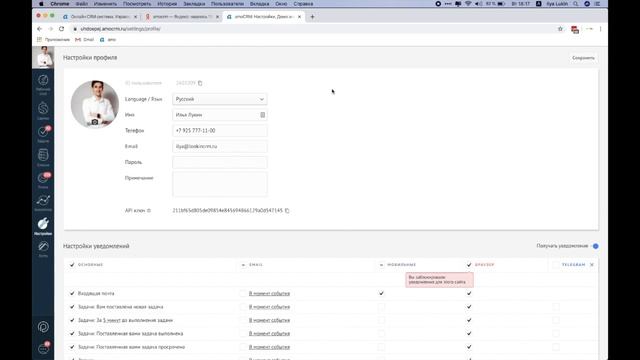Change the 5 минут reminder interval link

point(112,320)
